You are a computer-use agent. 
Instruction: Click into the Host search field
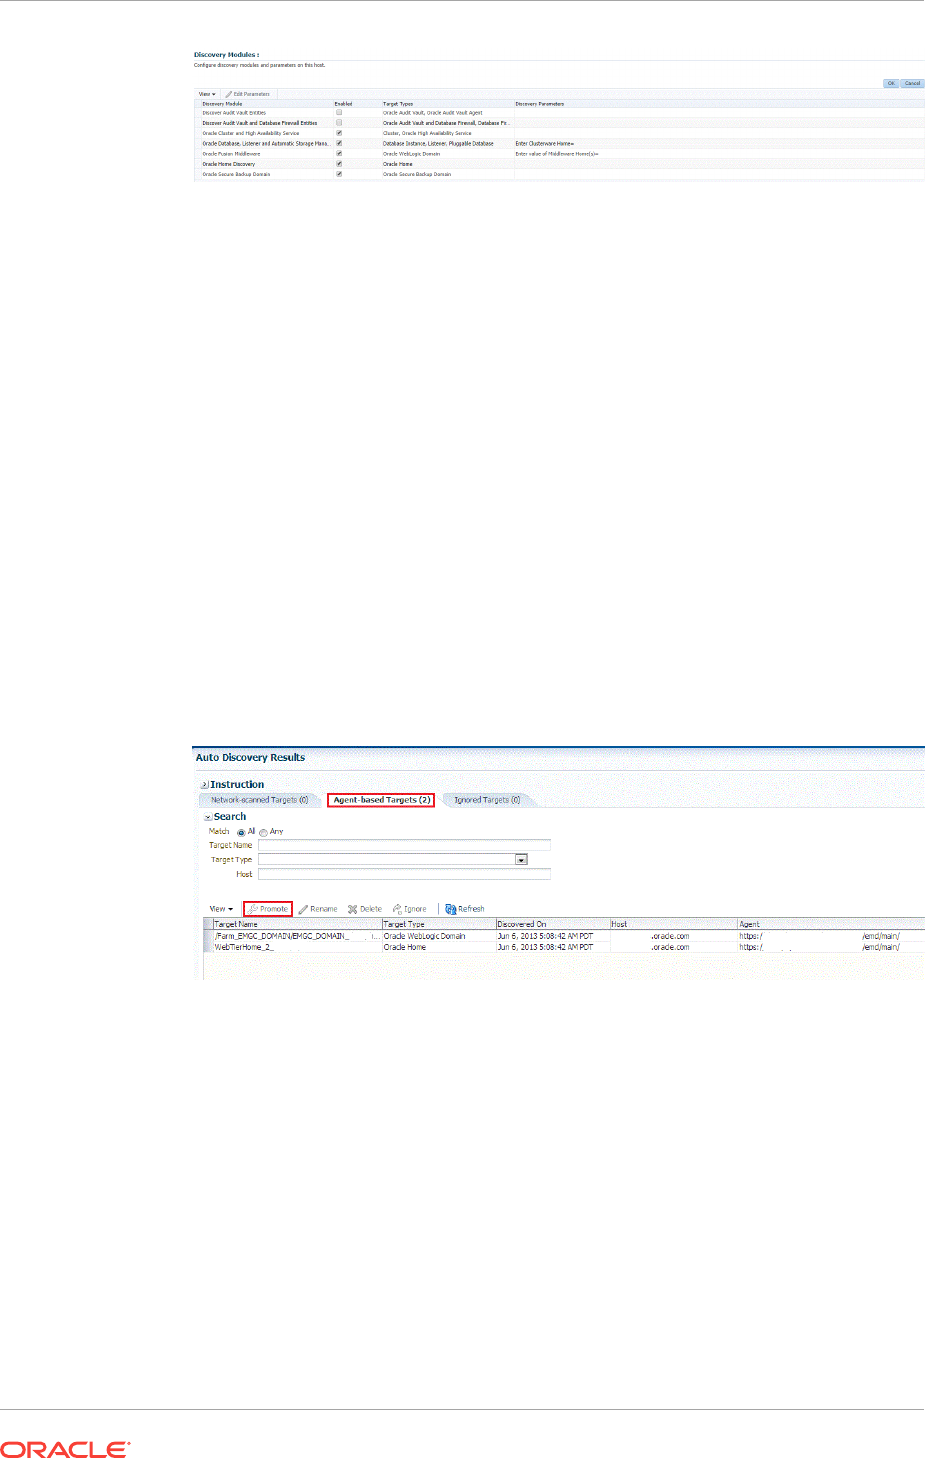[x=404, y=874]
